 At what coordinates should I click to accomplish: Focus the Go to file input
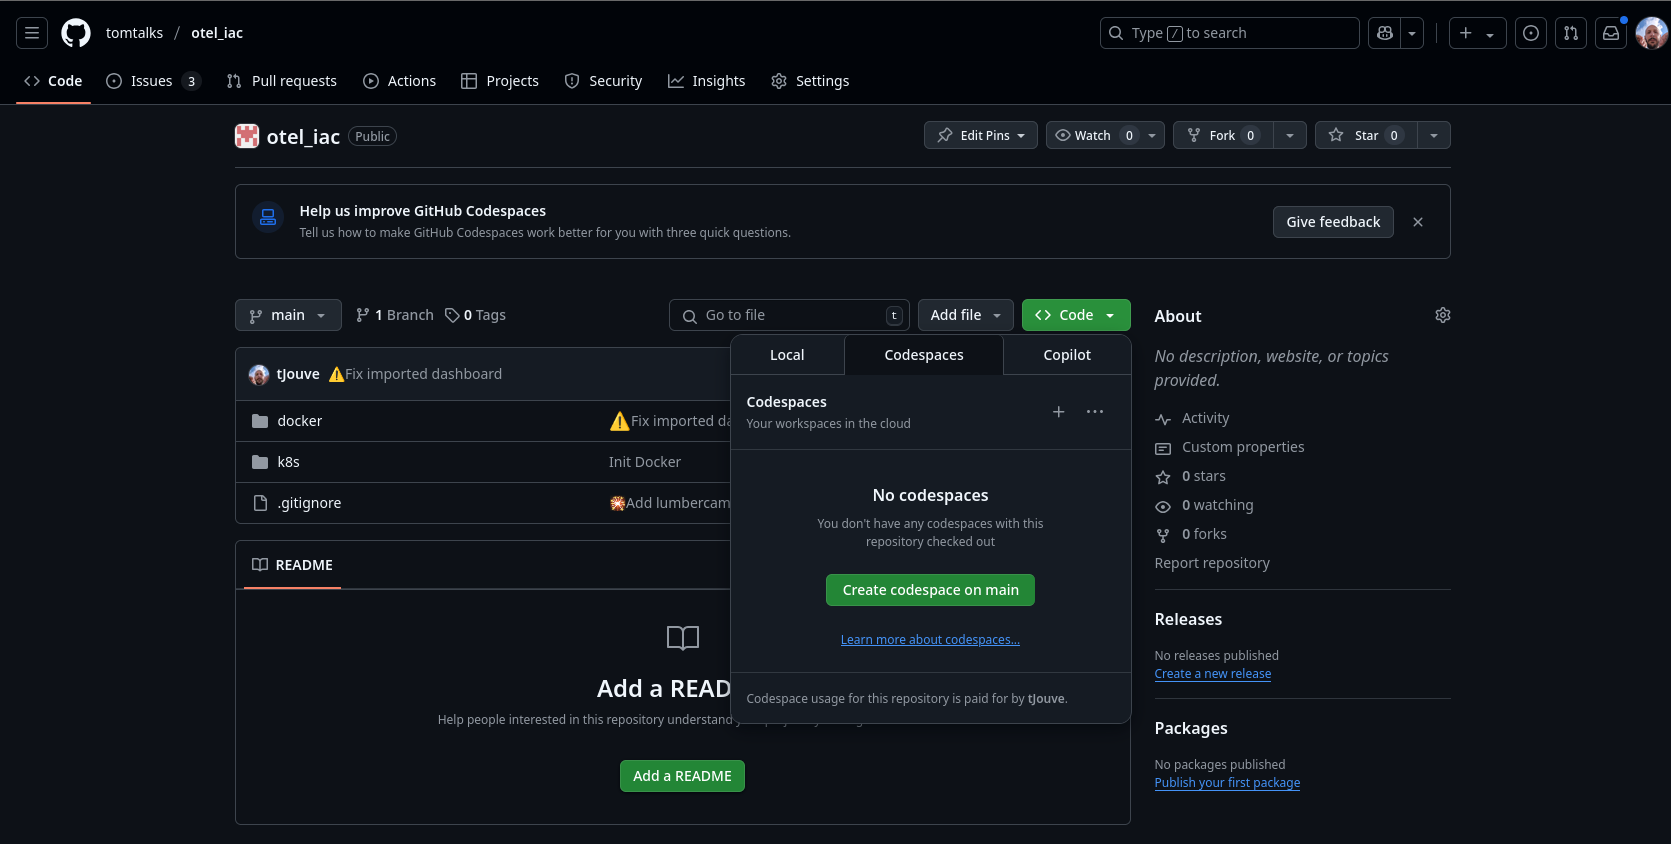789,315
